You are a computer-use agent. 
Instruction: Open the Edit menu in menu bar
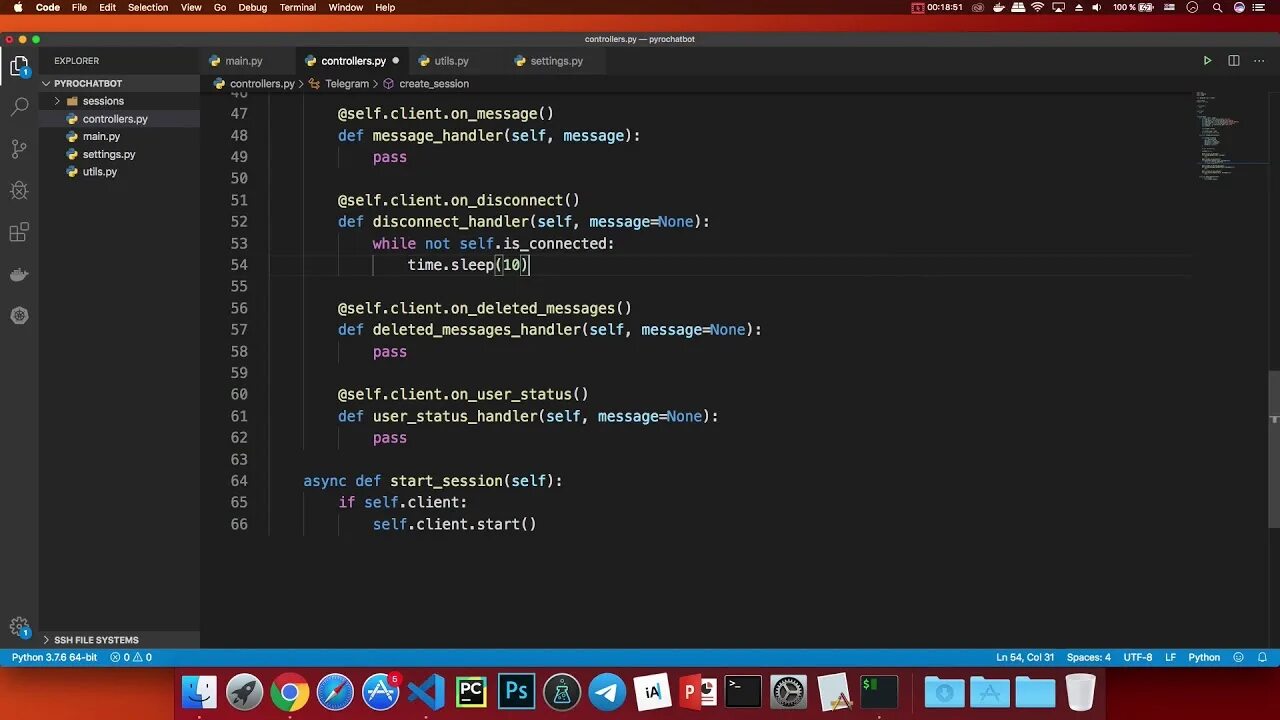tap(107, 7)
